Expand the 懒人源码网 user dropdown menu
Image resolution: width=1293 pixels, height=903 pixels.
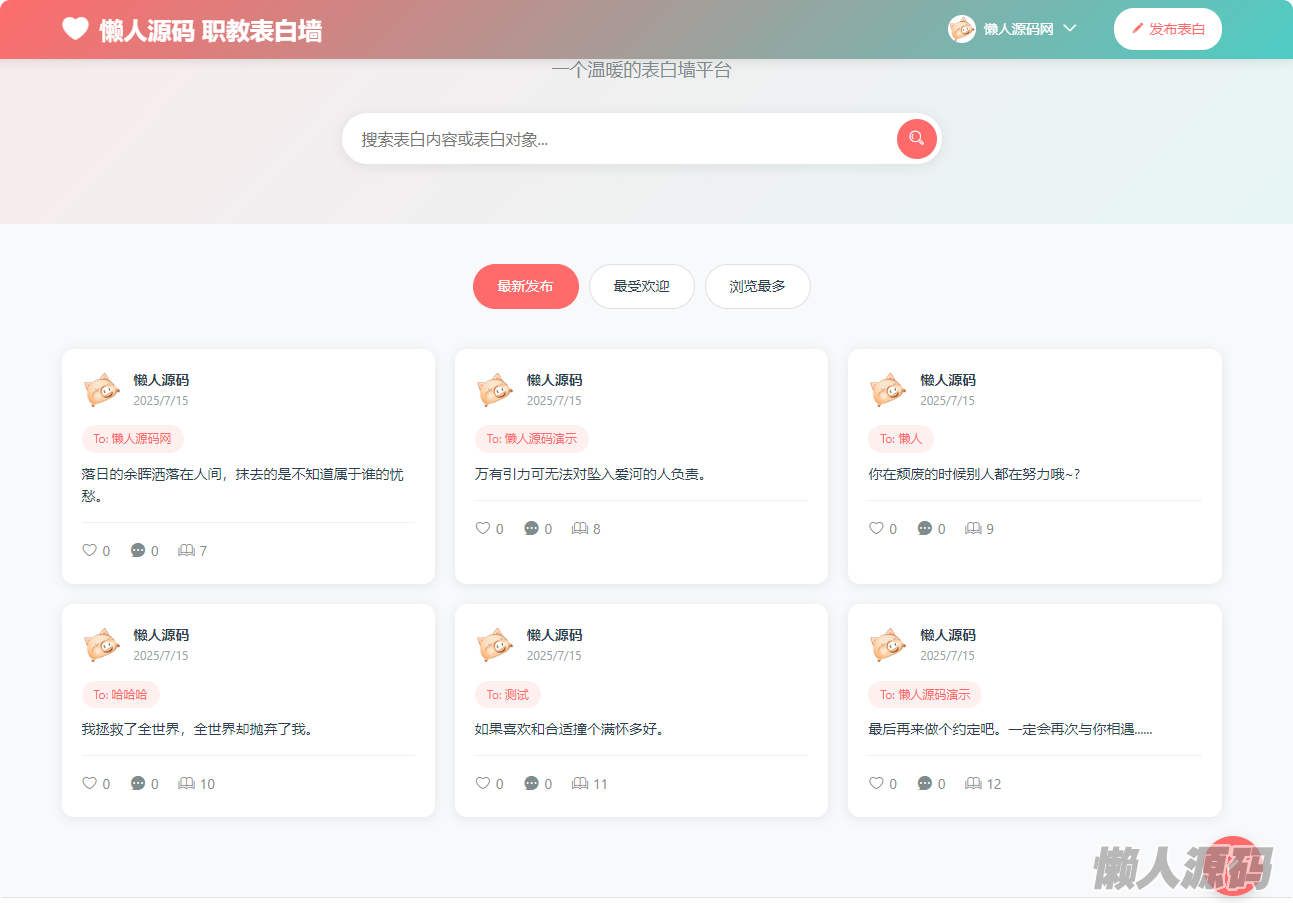tap(1070, 29)
